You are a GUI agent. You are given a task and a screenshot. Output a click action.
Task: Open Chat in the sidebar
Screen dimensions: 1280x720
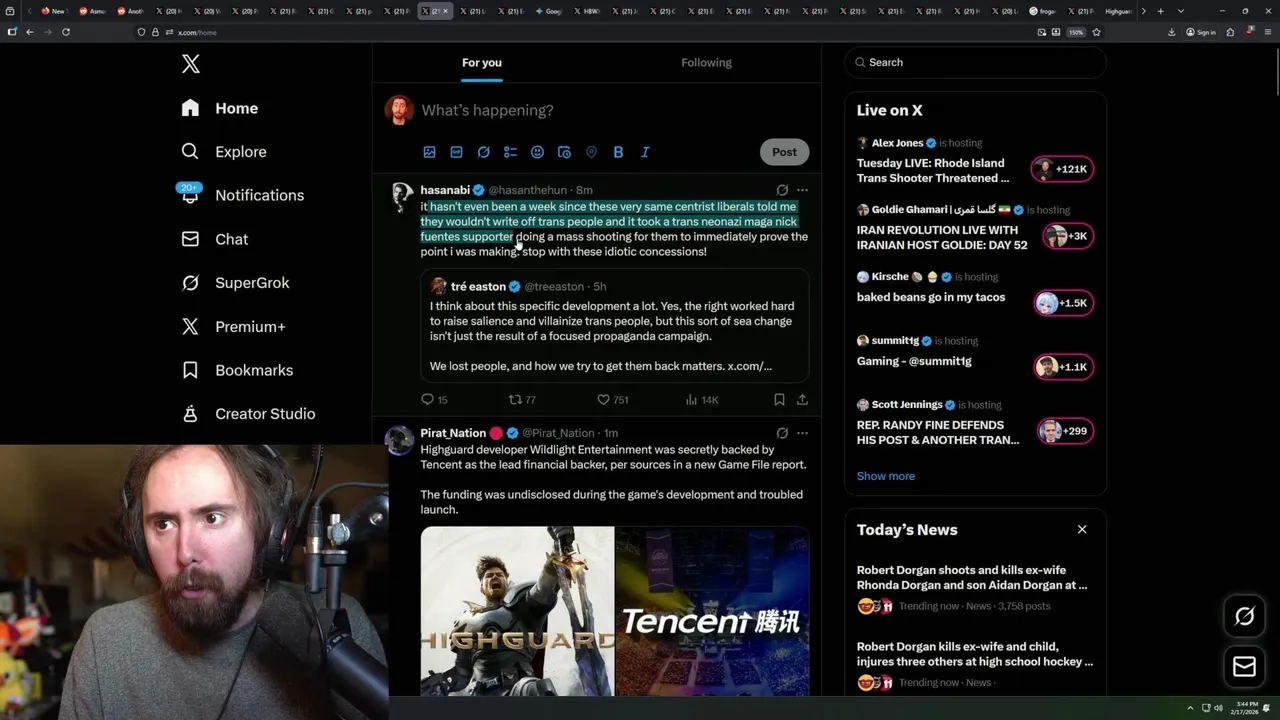pyautogui.click(x=214, y=239)
